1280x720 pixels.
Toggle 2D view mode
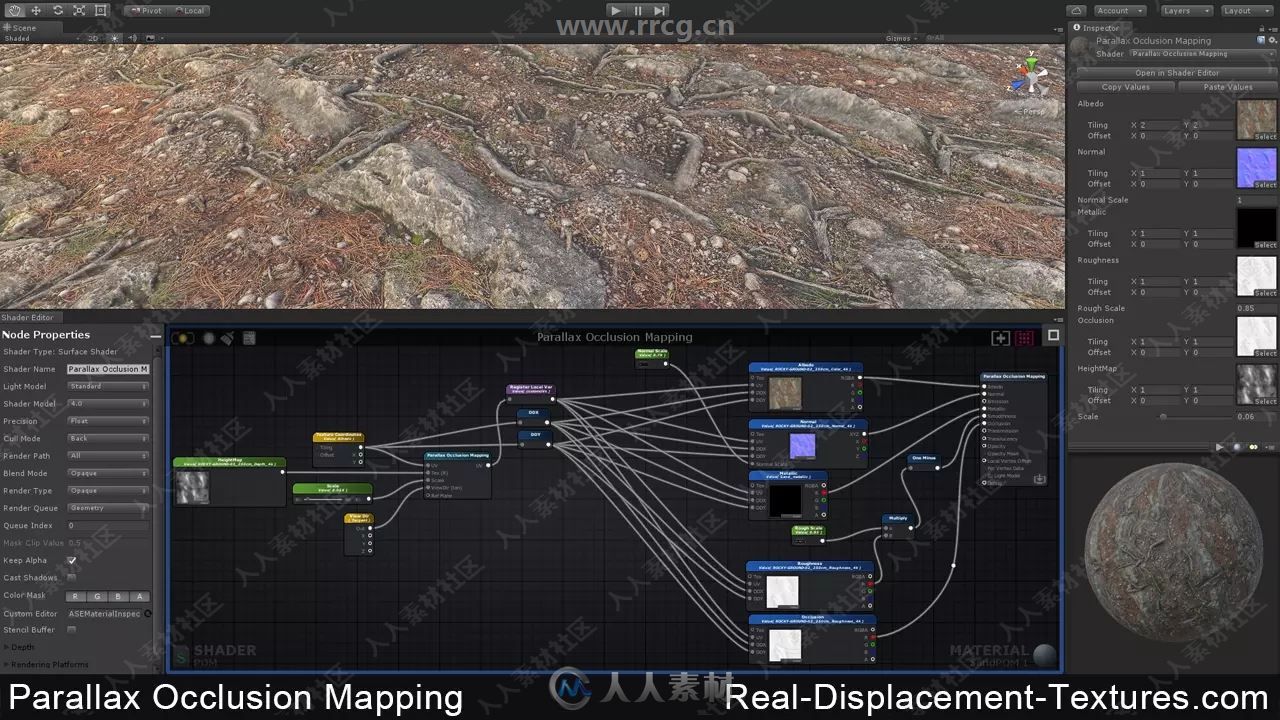tap(93, 38)
